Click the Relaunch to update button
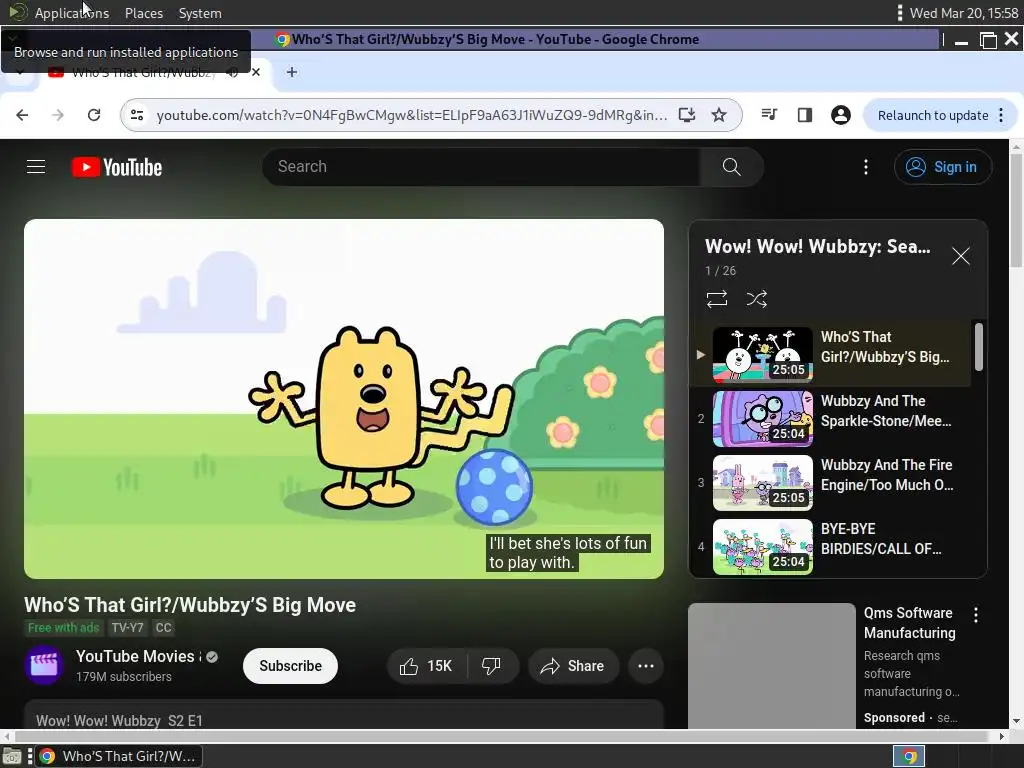Viewport: 1024px width, 768px height. [x=933, y=115]
